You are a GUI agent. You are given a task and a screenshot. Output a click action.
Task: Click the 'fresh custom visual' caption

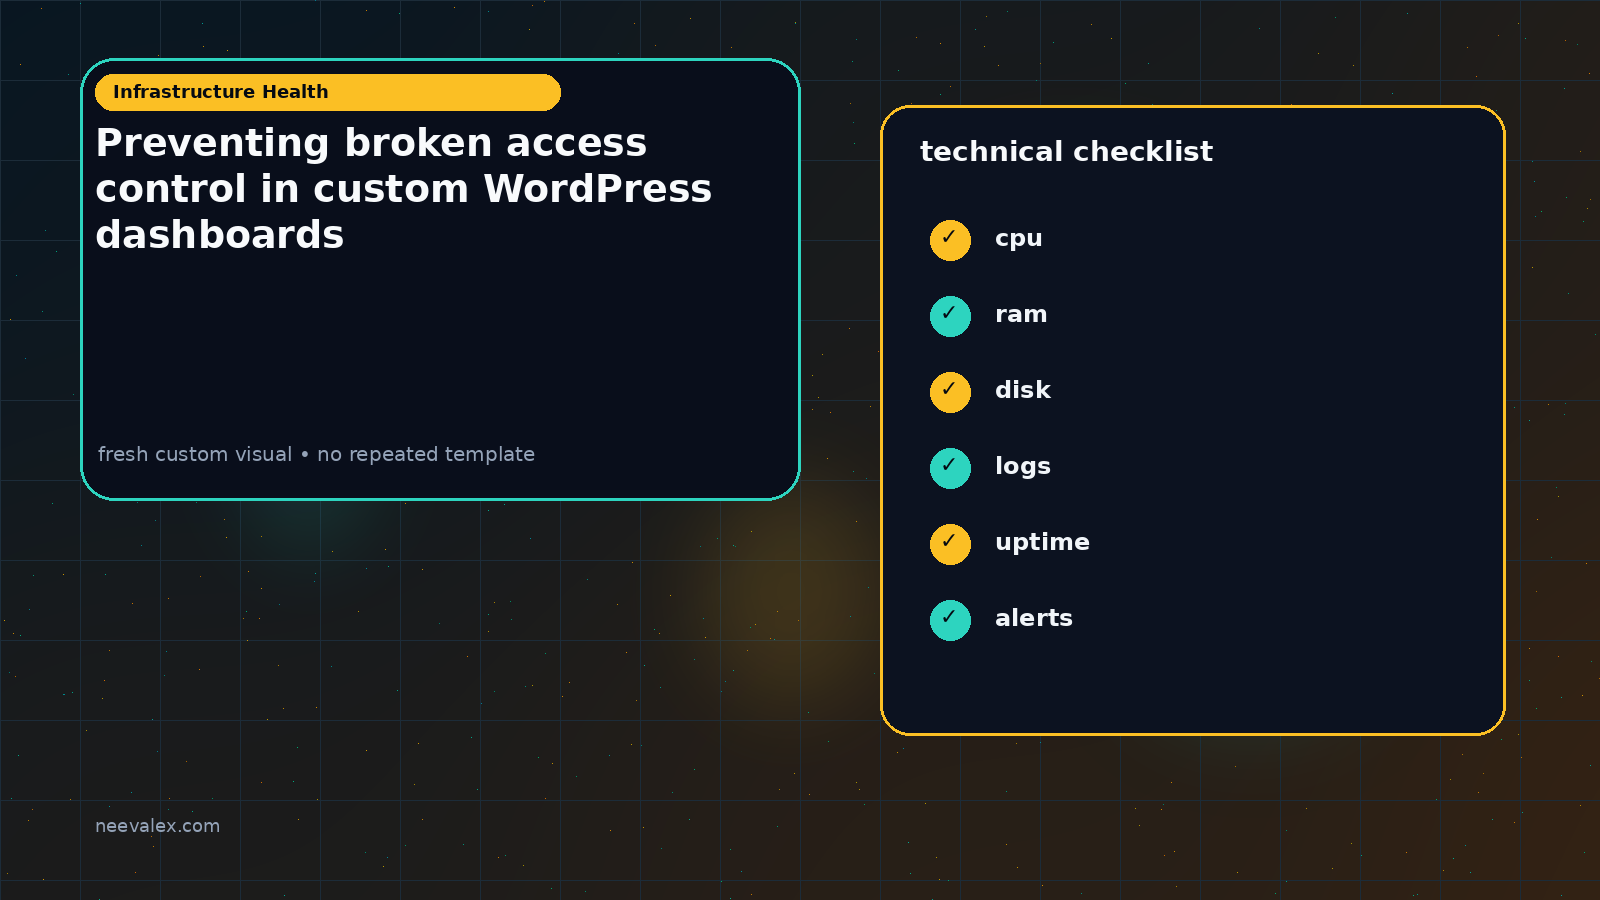pos(316,454)
